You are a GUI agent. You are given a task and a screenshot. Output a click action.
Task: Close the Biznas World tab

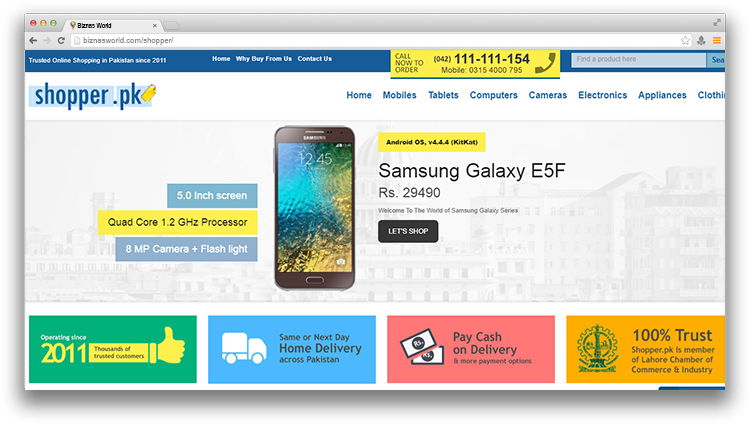[154, 25]
